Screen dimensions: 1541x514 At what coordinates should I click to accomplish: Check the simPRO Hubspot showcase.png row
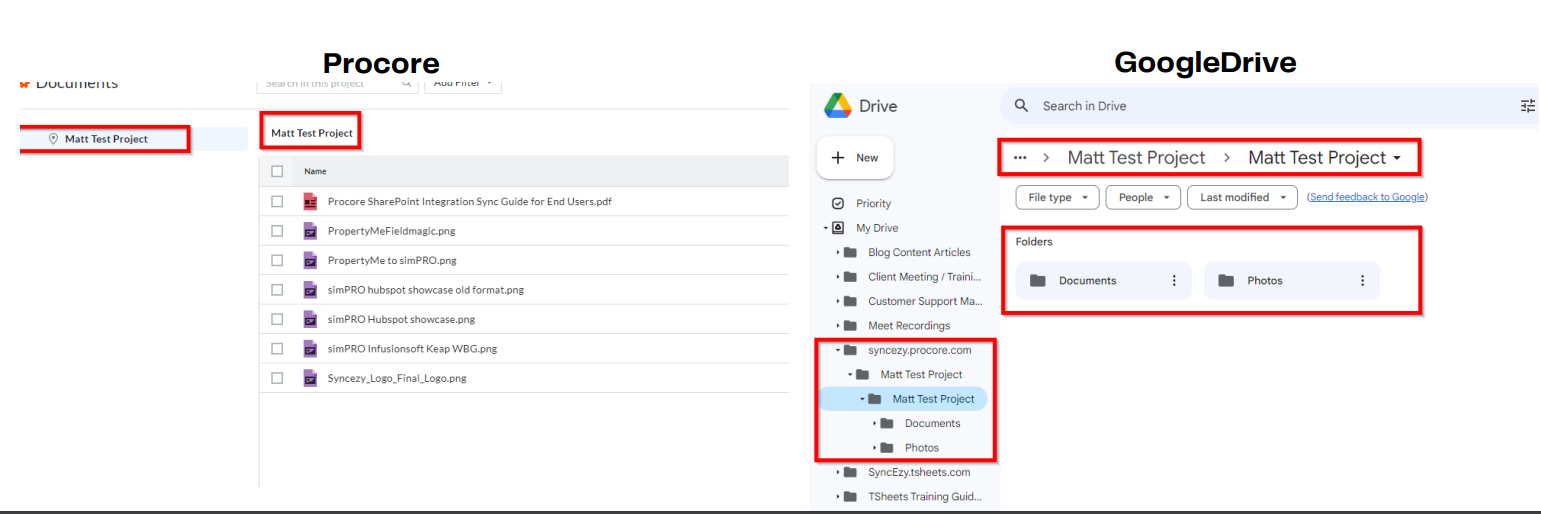point(277,320)
